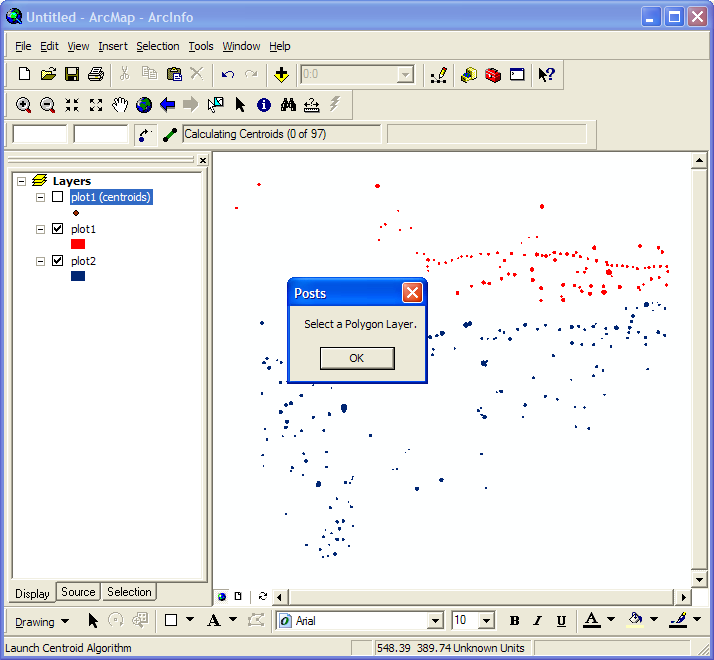This screenshot has height=660, width=714.
Task: Open the Arial font dropdown
Action: coord(435,621)
